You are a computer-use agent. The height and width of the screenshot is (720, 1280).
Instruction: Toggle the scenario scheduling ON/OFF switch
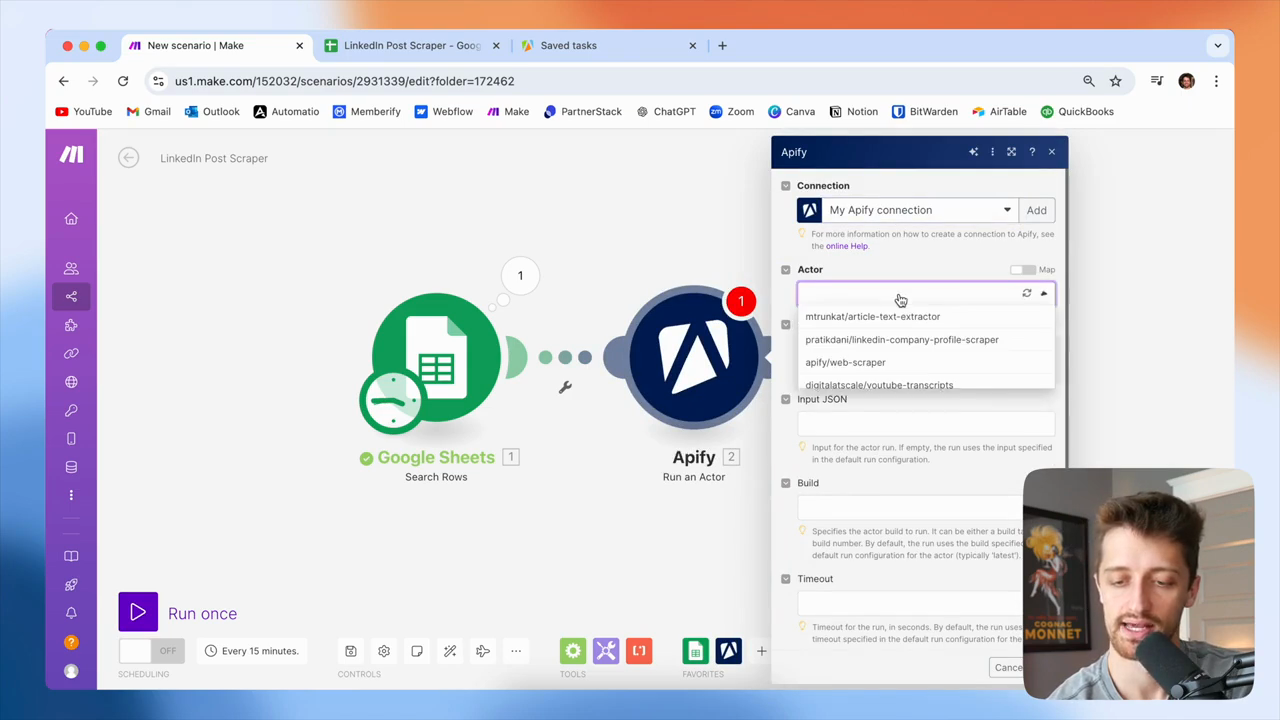150,651
